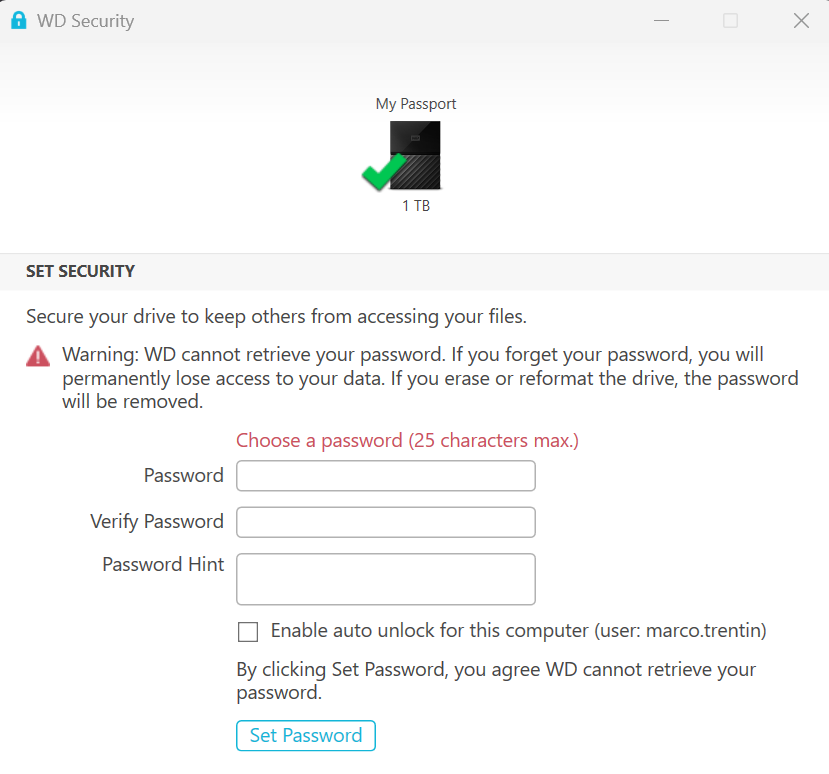Click the maximize icon in the title bar

tap(730, 20)
